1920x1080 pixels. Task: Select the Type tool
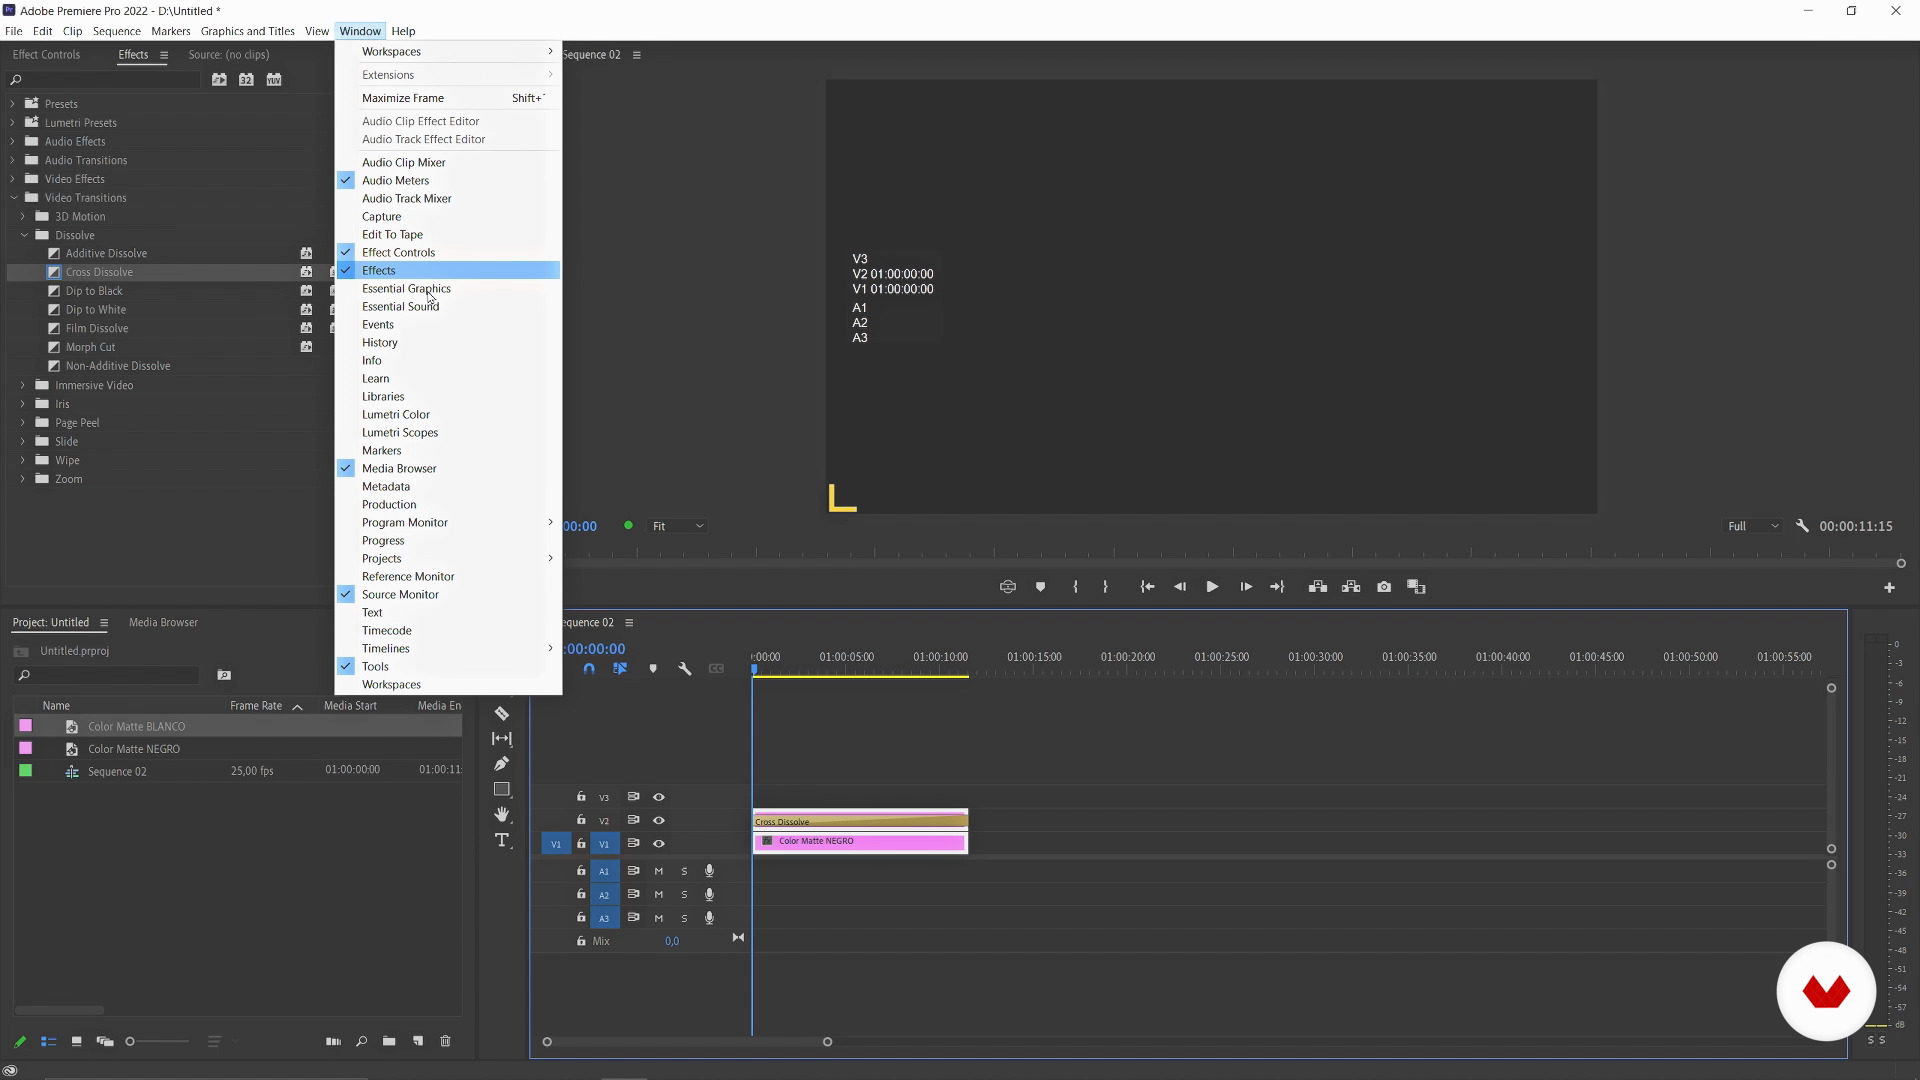(x=502, y=840)
